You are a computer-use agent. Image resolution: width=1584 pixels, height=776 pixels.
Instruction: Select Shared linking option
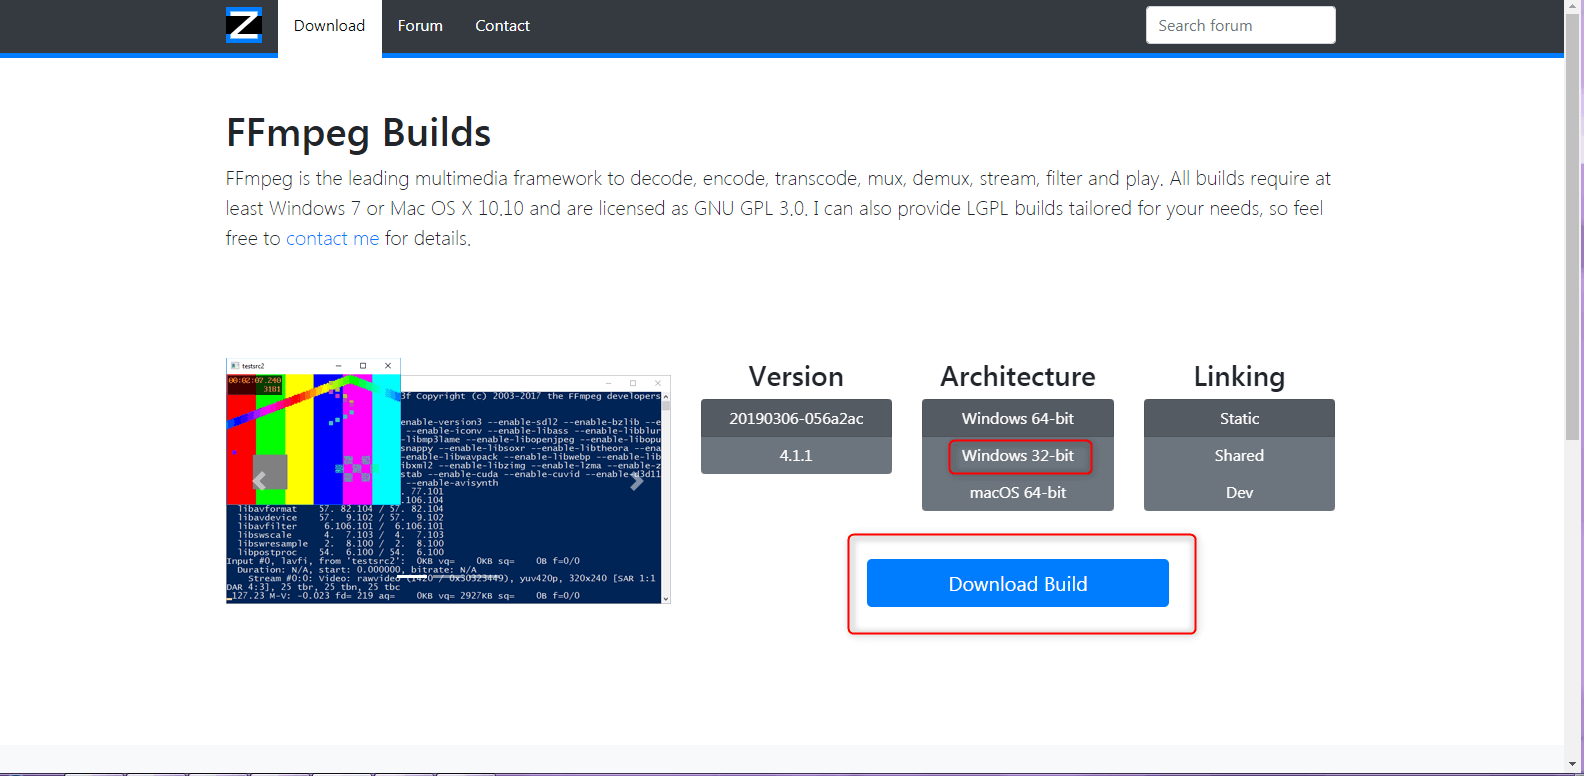(x=1239, y=455)
